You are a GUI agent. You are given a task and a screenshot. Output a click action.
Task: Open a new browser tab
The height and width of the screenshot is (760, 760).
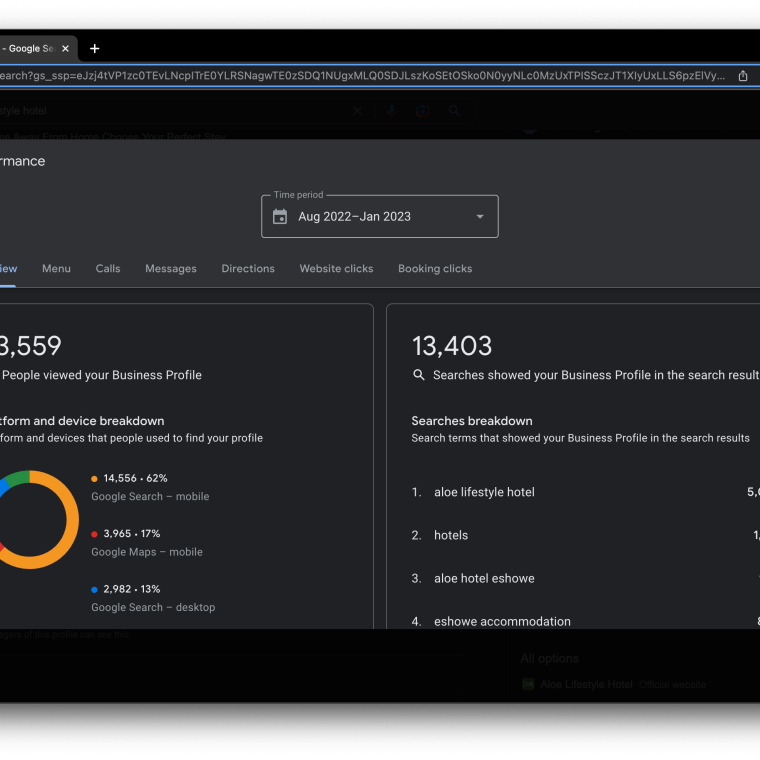[95, 49]
